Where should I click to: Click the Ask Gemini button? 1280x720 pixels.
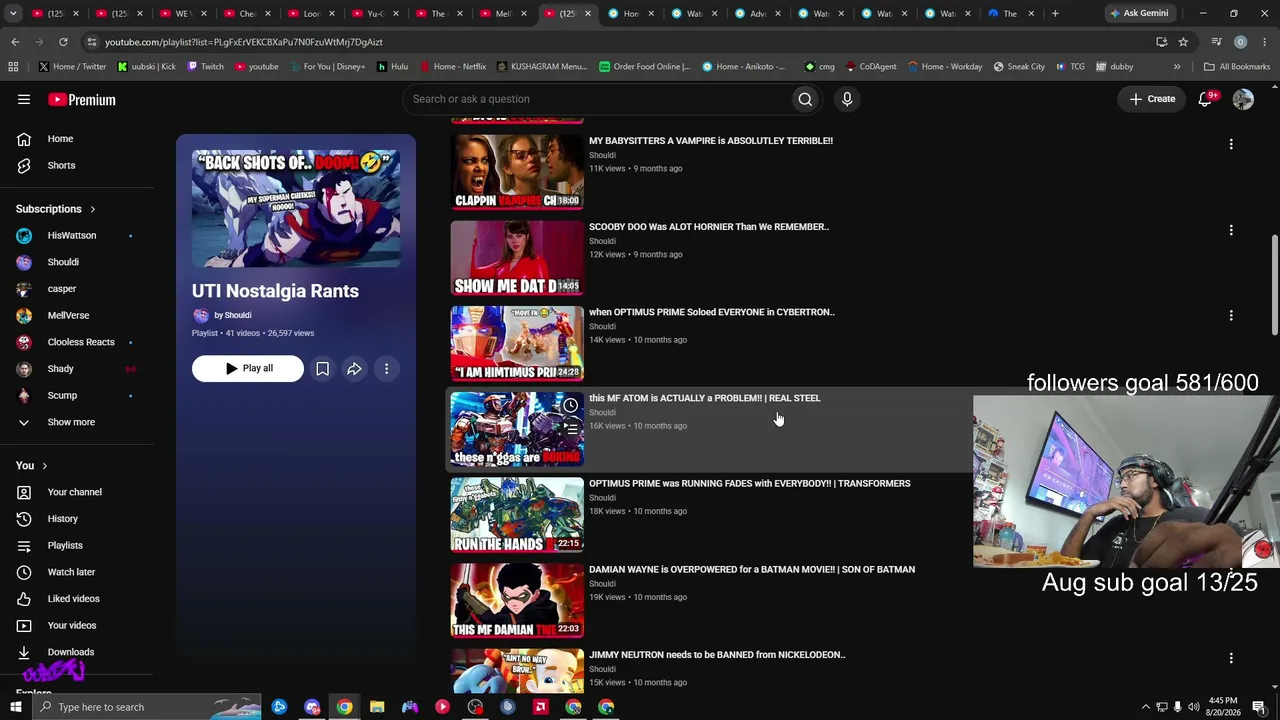(x=1138, y=14)
